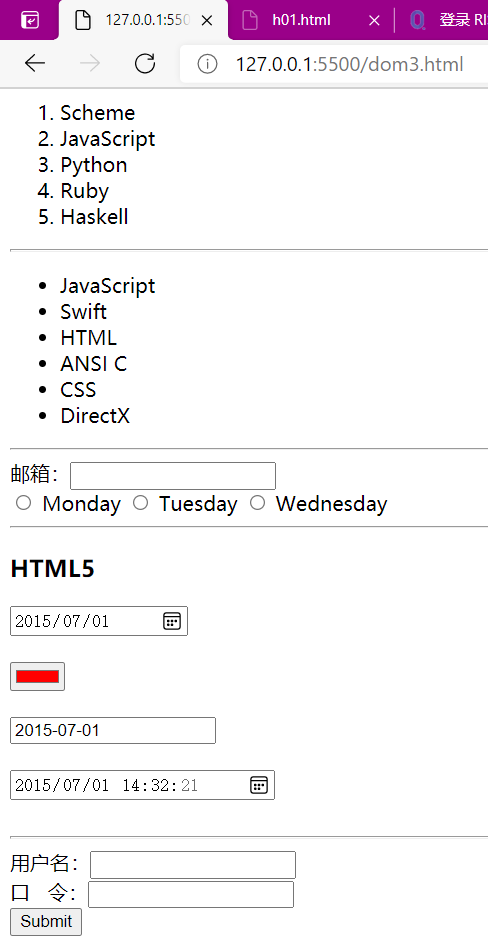This screenshot has width=488, height=948.
Task: Click the 口令 password input field
Action: pos(191,894)
